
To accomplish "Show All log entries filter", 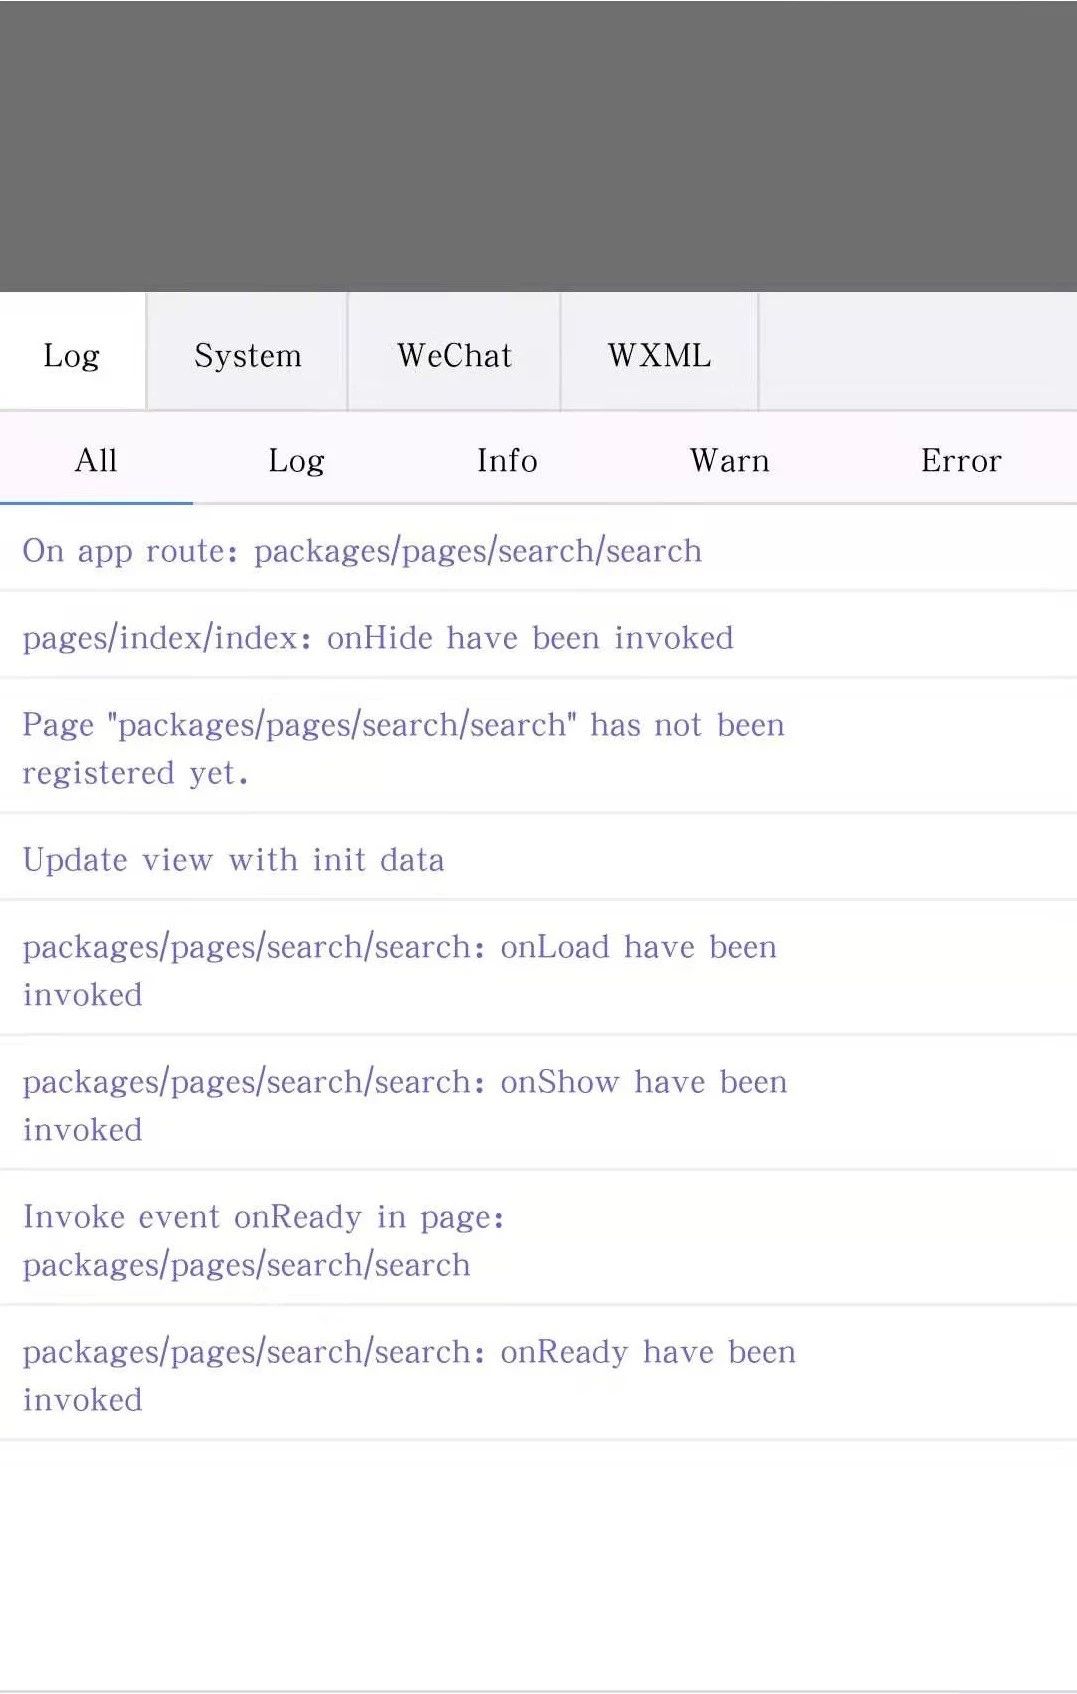I will (x=96, y=459).
